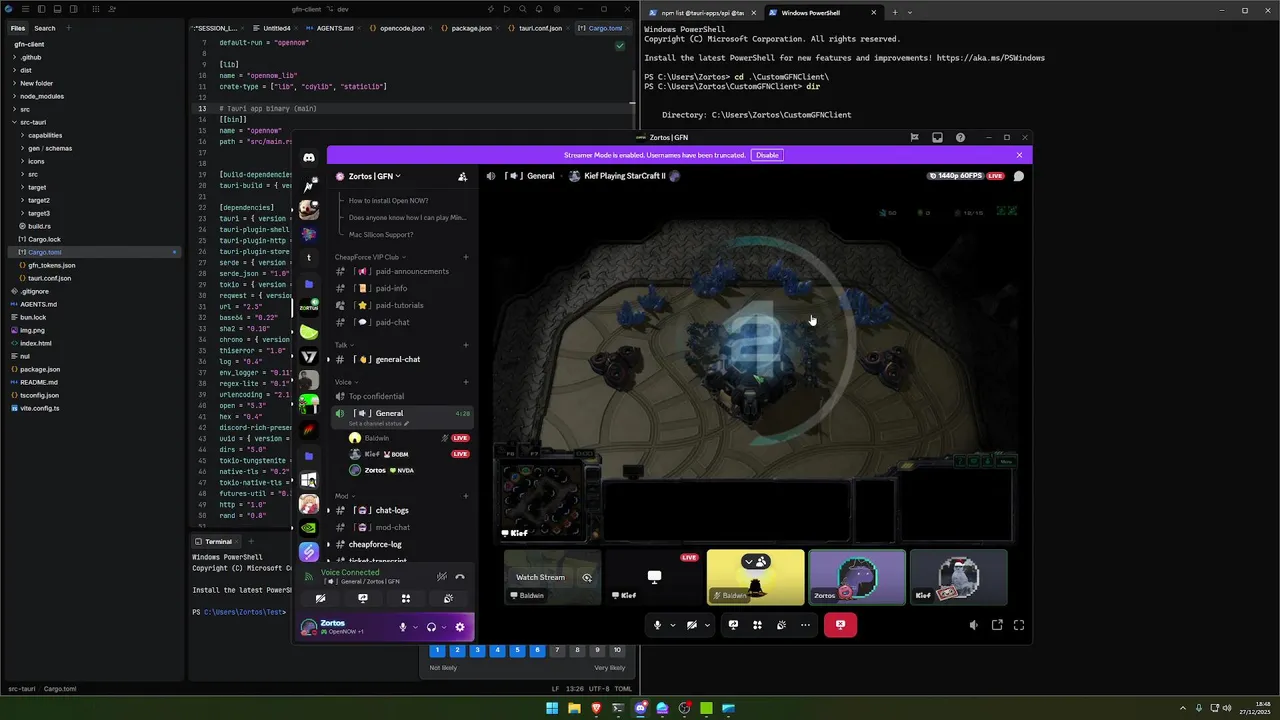
Task: Expand node_modules folder in file tree
Action: coord(42,96)
